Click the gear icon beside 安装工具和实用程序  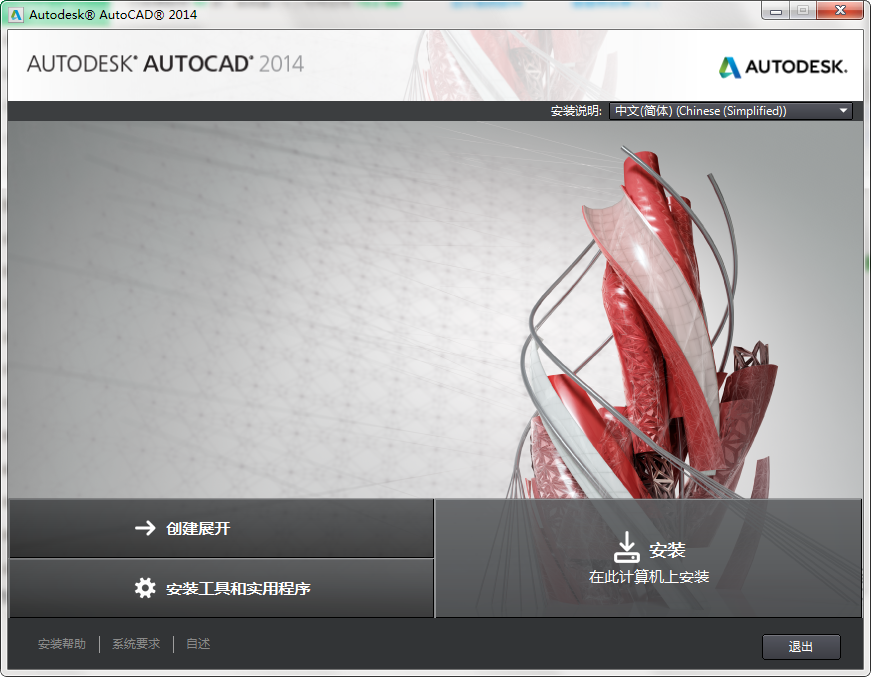[x=146, y=589]
